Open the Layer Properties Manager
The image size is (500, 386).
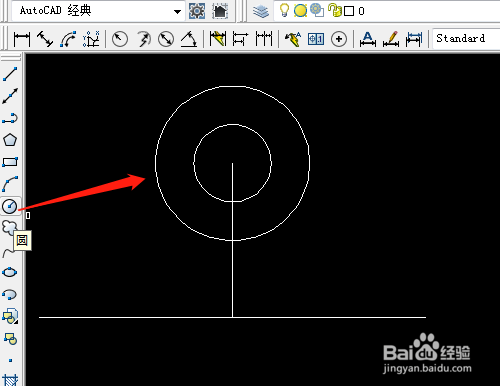coord(261,11)
